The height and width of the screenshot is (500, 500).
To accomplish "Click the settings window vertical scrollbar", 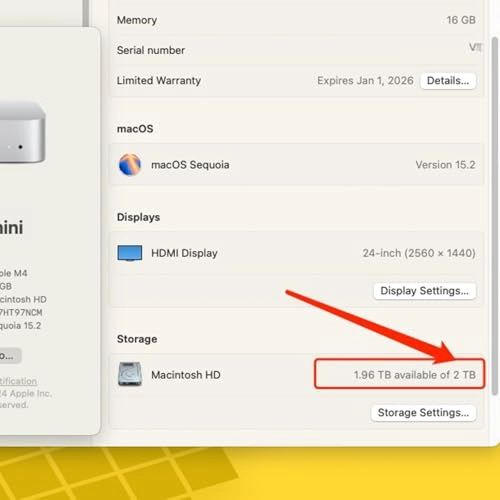I will click(x=495, y=217).
